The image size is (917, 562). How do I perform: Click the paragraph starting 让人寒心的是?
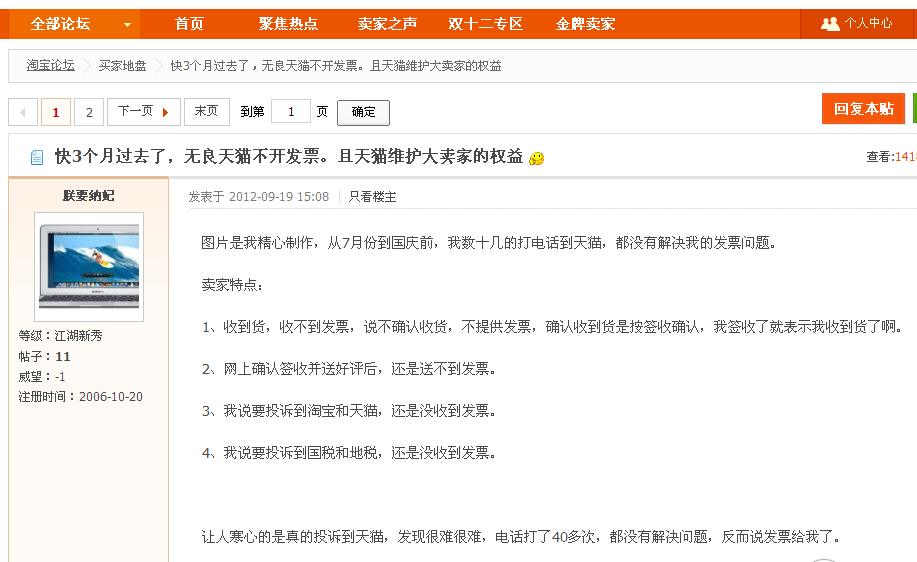(520, 537)
